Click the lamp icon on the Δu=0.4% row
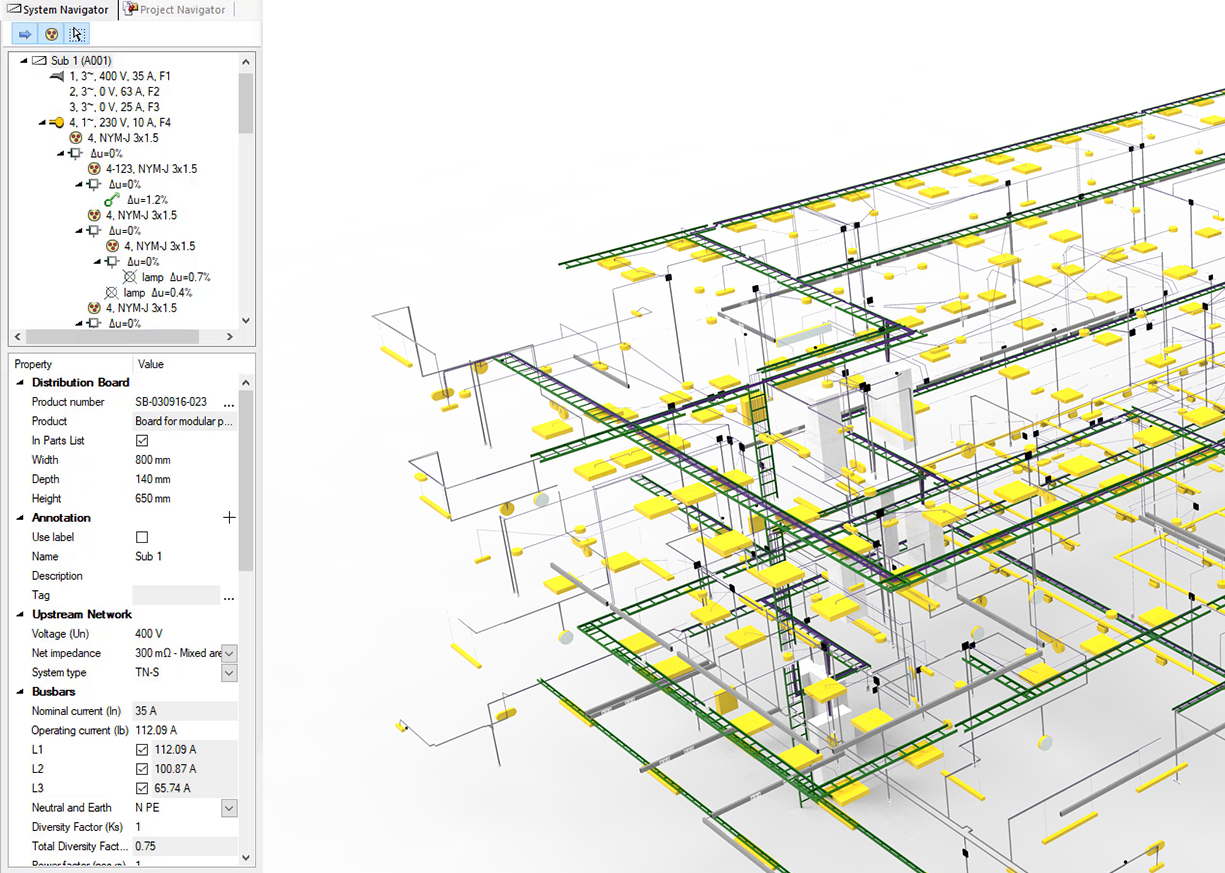 [x=112, y=293]
